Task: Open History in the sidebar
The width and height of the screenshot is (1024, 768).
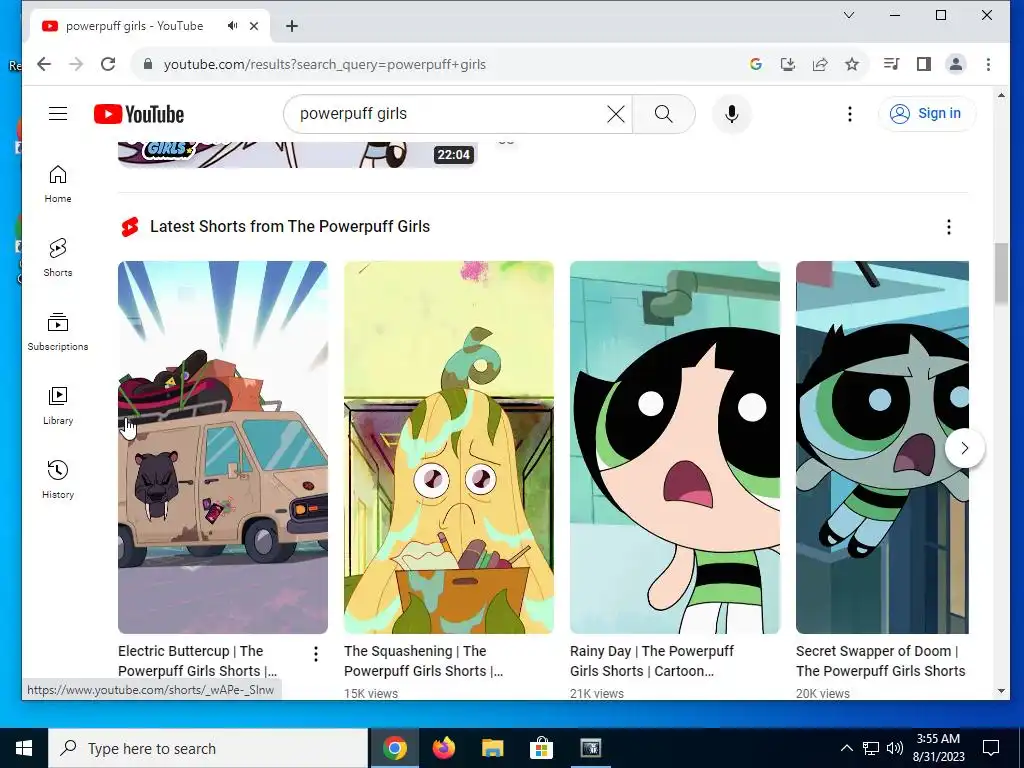Action: tap(58, 479)
